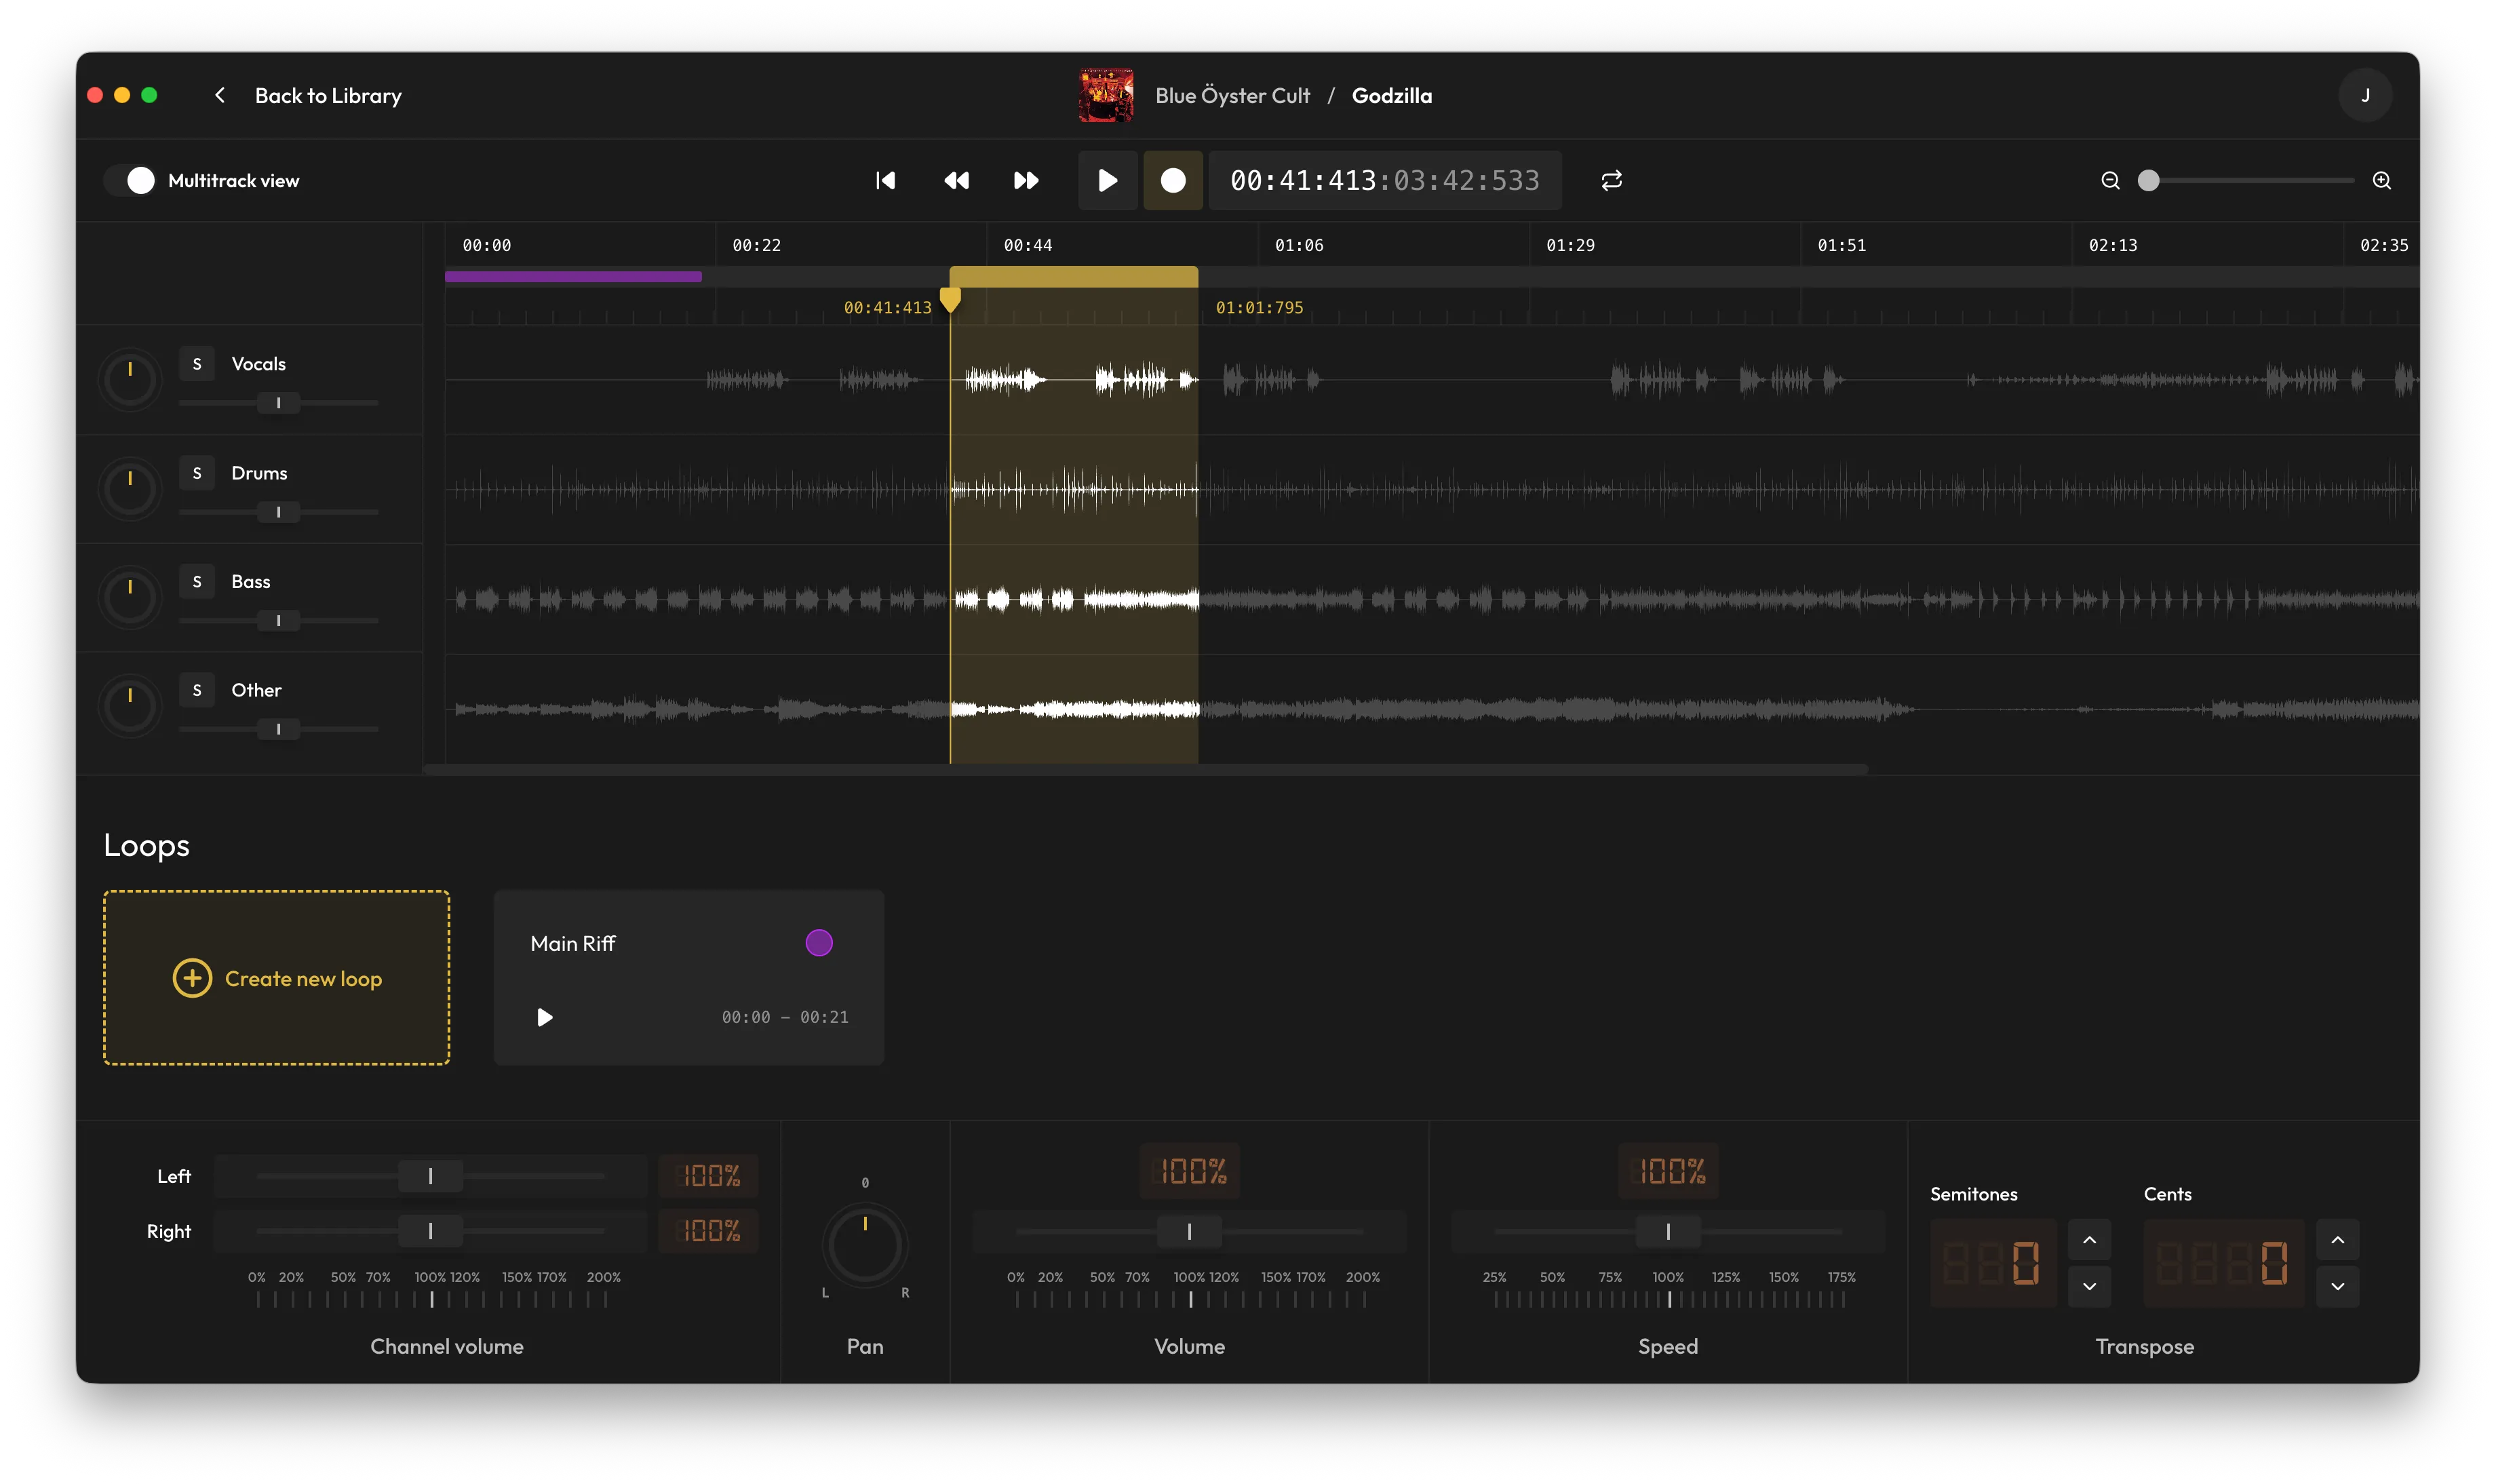Click the loop end time 01:01:795
The image size is (2496, 1484).
click(x=1259, y=308)
